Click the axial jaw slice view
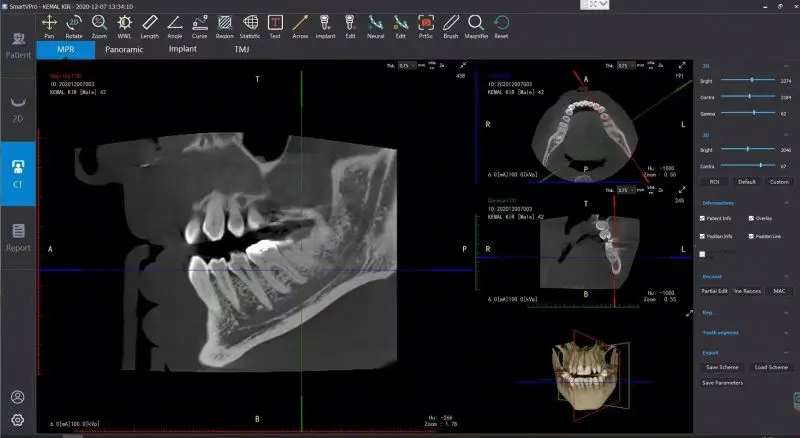 click(x=585, y=135)
